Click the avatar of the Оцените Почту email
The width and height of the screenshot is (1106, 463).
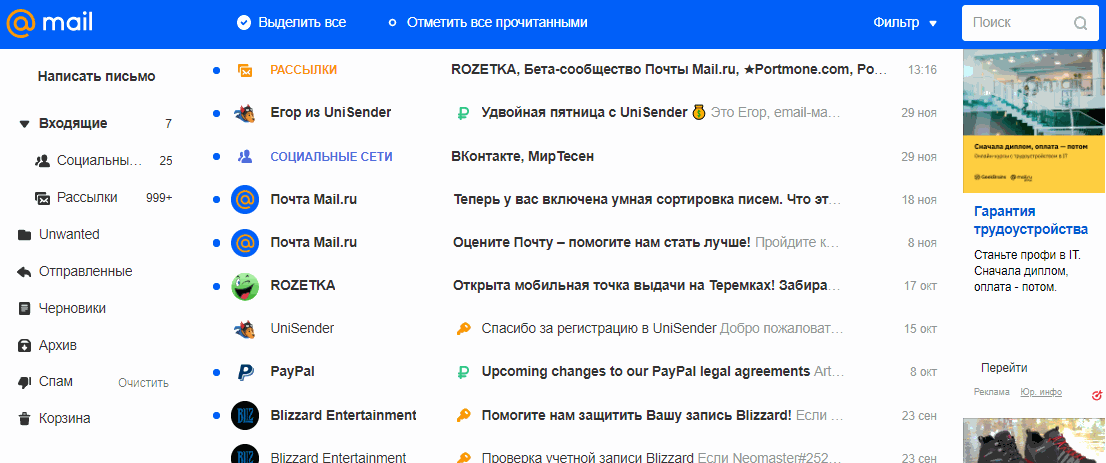click(x=245, y=243)
